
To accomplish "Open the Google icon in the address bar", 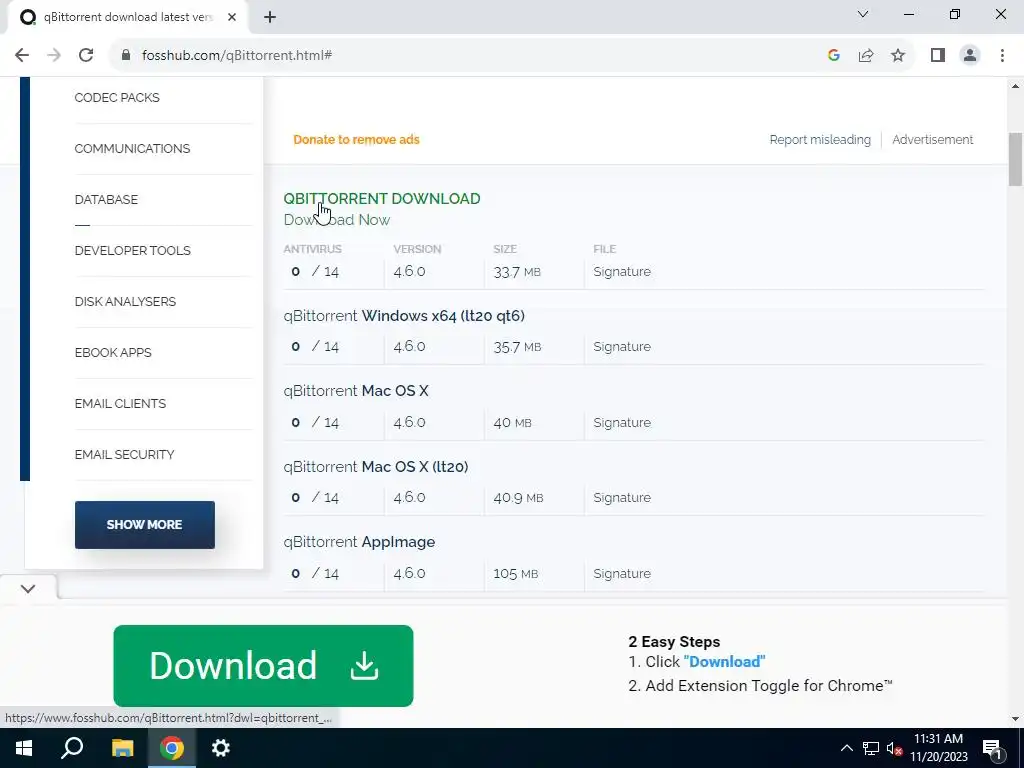I will (833, 56).
